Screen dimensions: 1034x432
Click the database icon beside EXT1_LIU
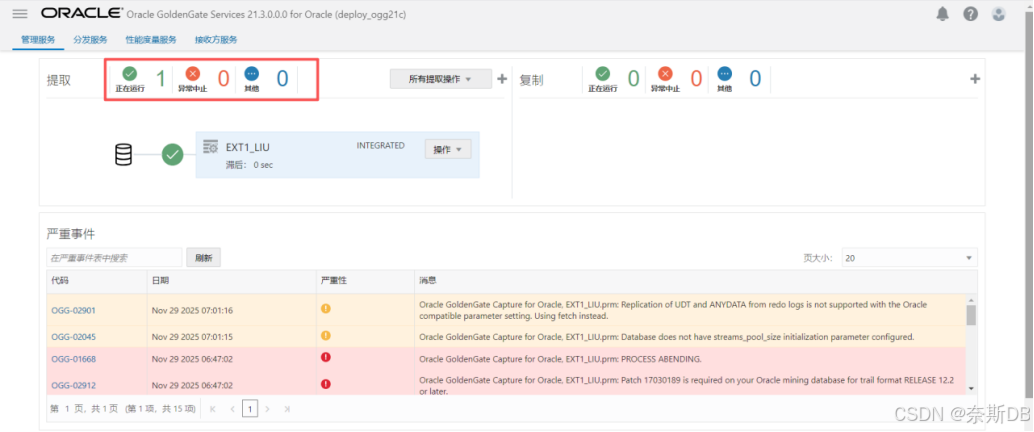[123, 155]
